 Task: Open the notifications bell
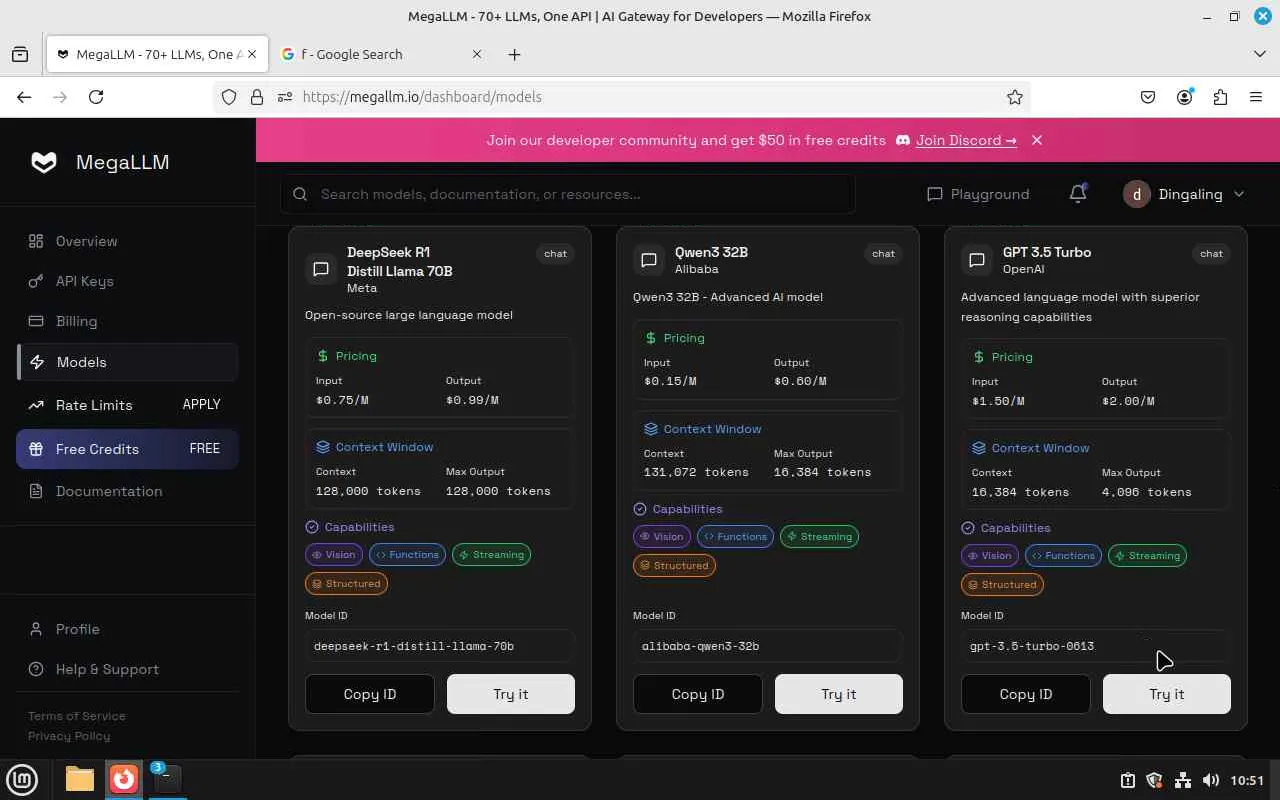[1078, 194]
